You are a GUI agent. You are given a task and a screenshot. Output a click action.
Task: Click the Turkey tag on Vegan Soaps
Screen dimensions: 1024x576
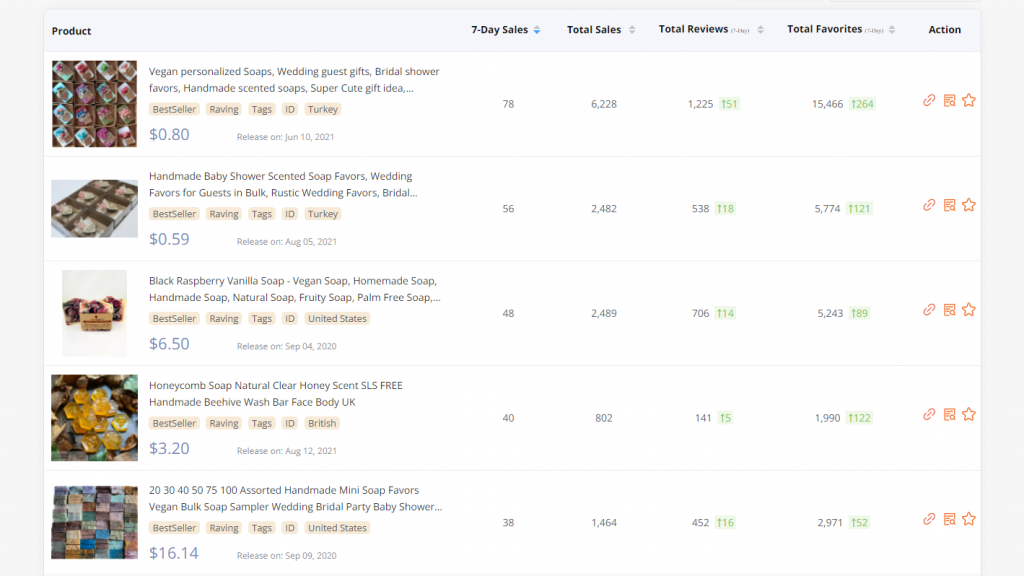point(323,109)
